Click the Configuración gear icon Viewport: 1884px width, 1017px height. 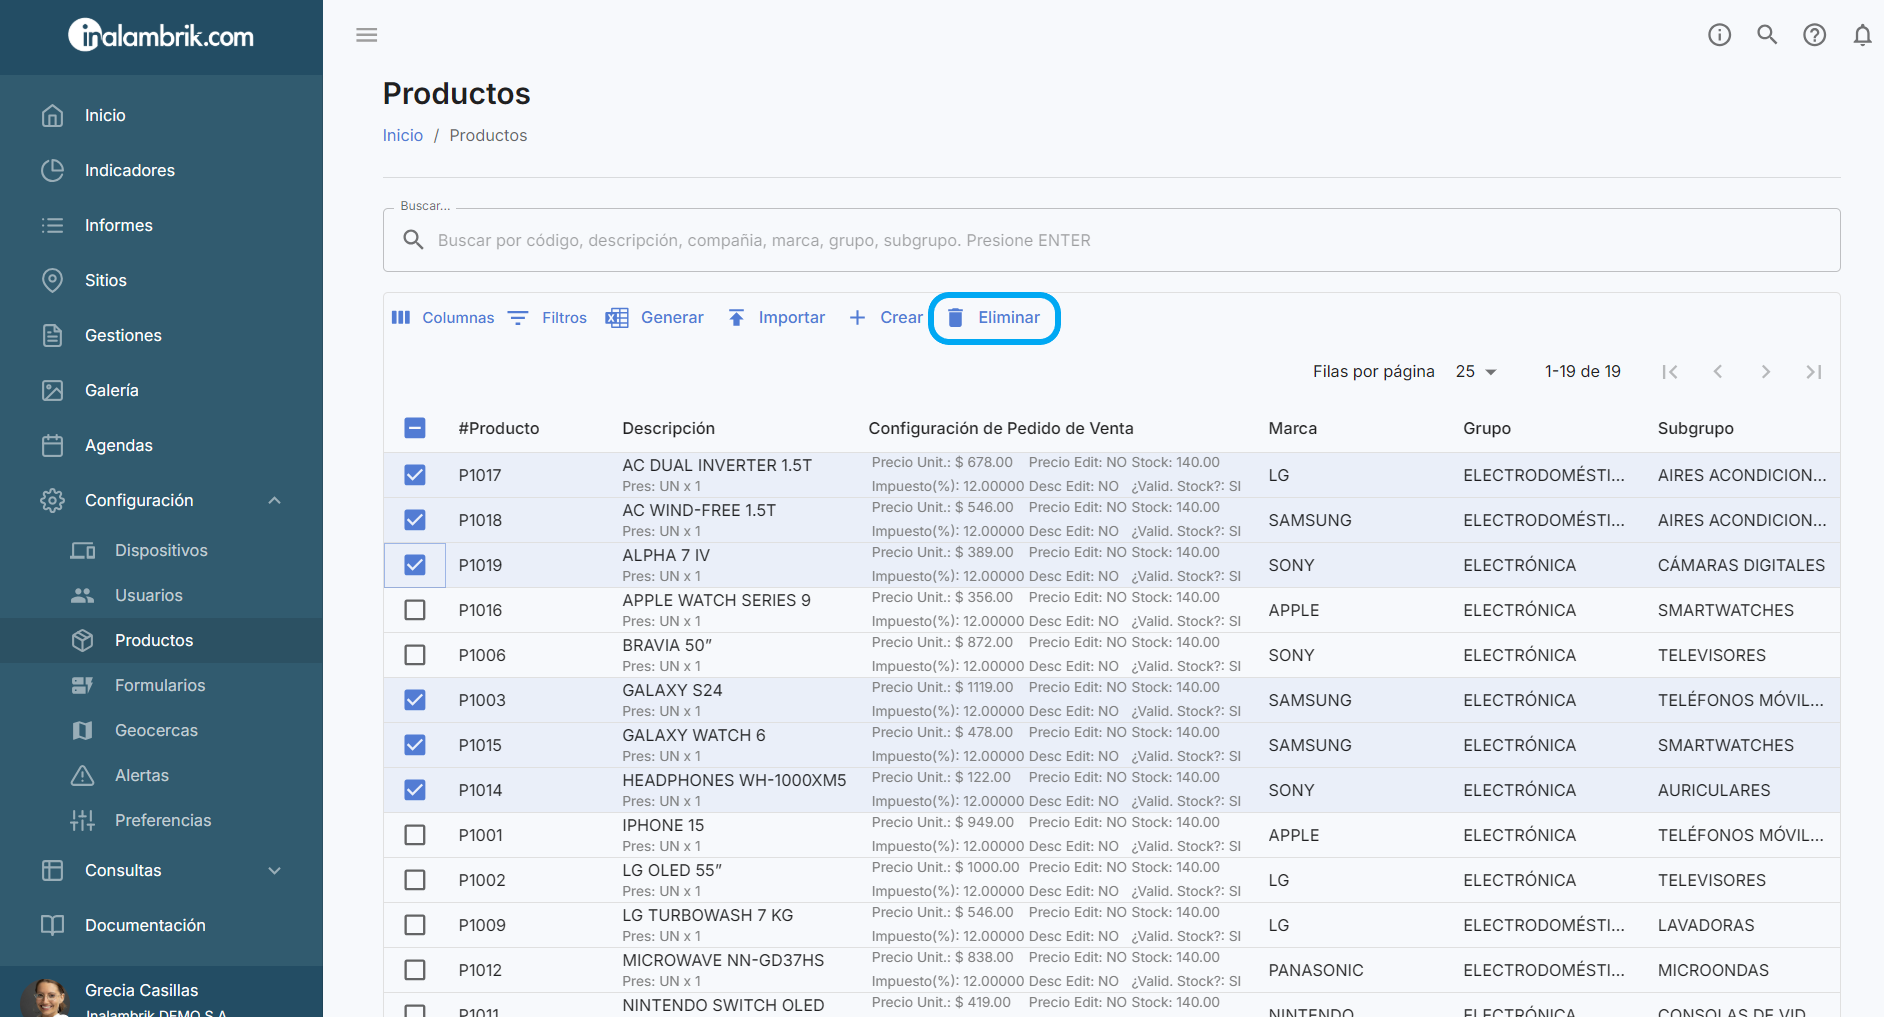pos(53,500)
